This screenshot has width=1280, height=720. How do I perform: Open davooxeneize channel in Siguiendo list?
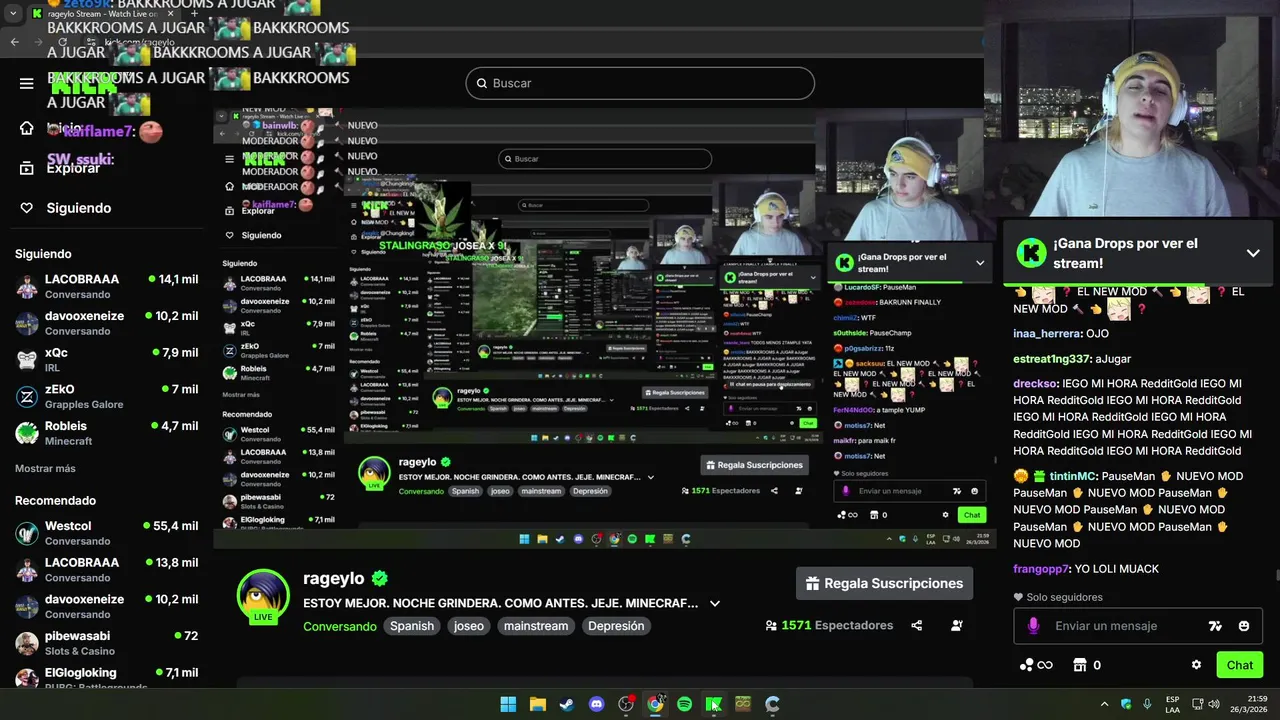click(x=107, y=323)
